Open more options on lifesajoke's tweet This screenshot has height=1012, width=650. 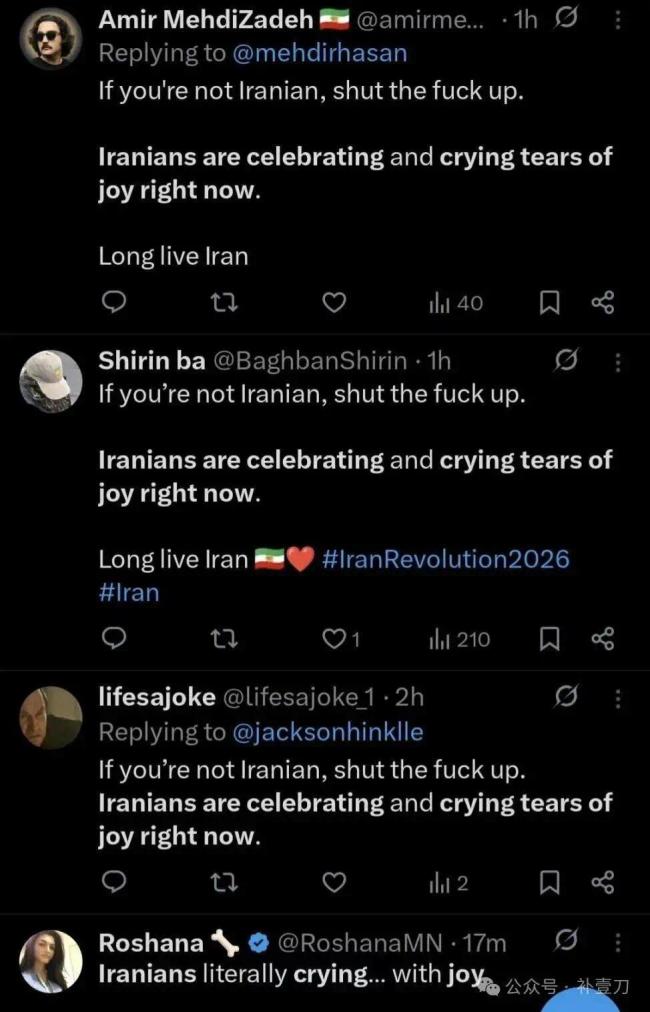pyautogui.click(x=617, y=697)
